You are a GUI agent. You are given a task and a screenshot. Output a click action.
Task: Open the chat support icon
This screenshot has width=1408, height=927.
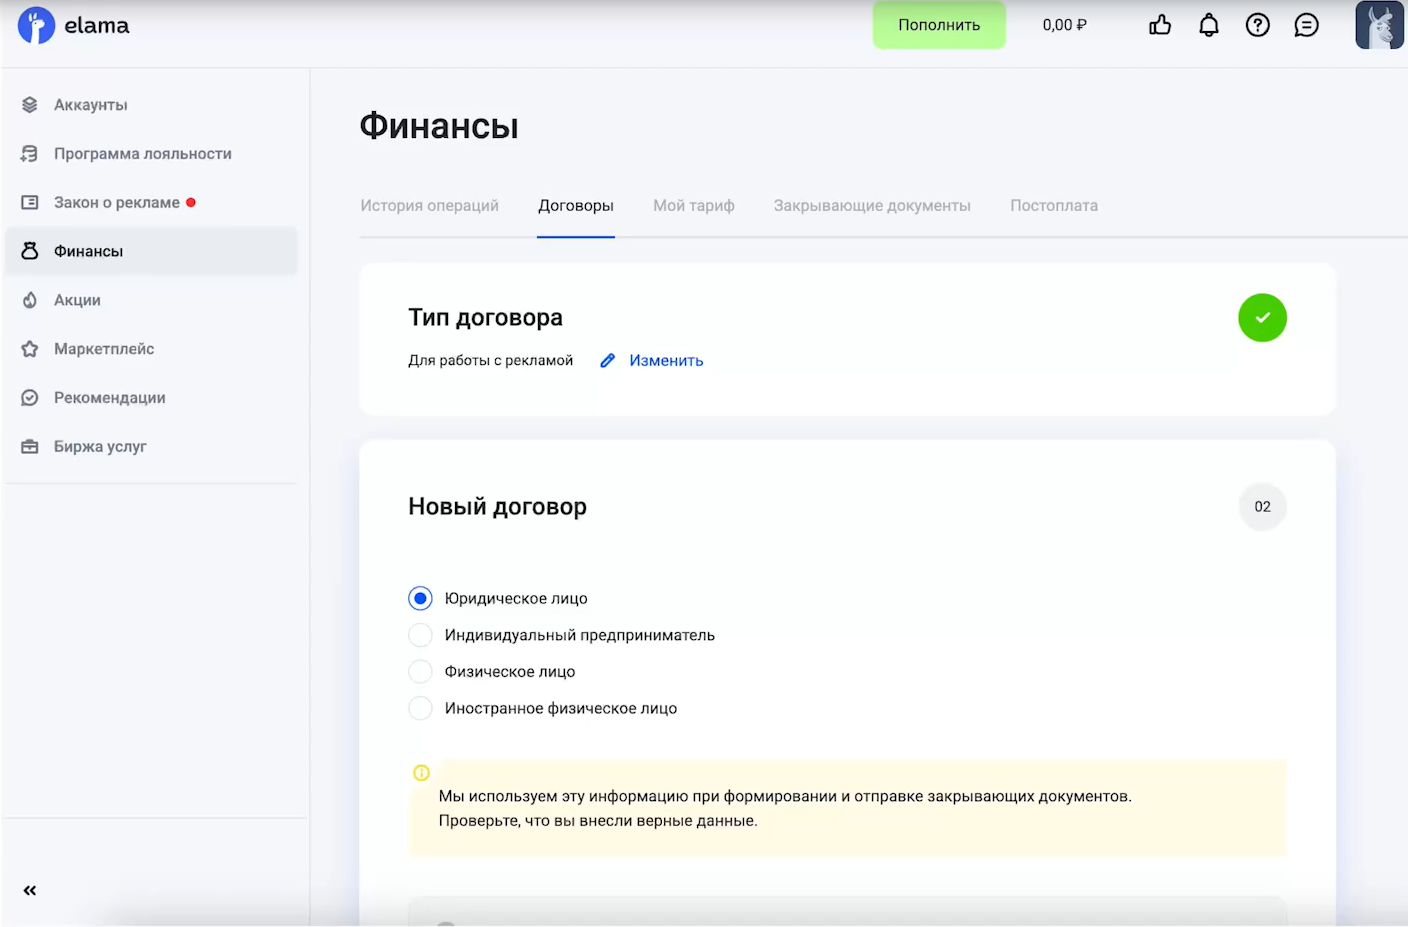coord(1306,25)
